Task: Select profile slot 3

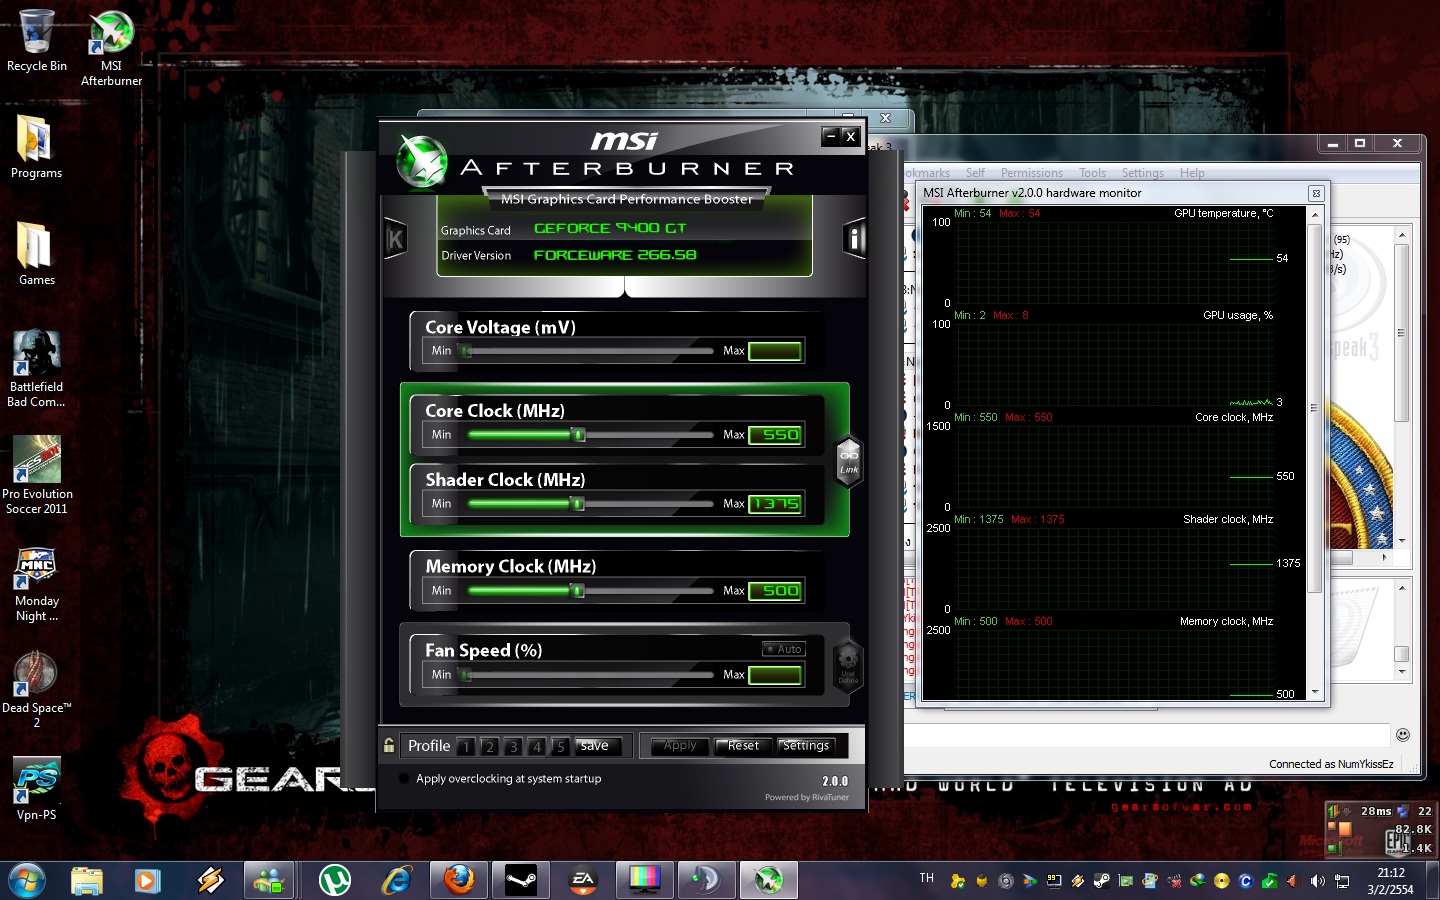Action: click(513, 746)
